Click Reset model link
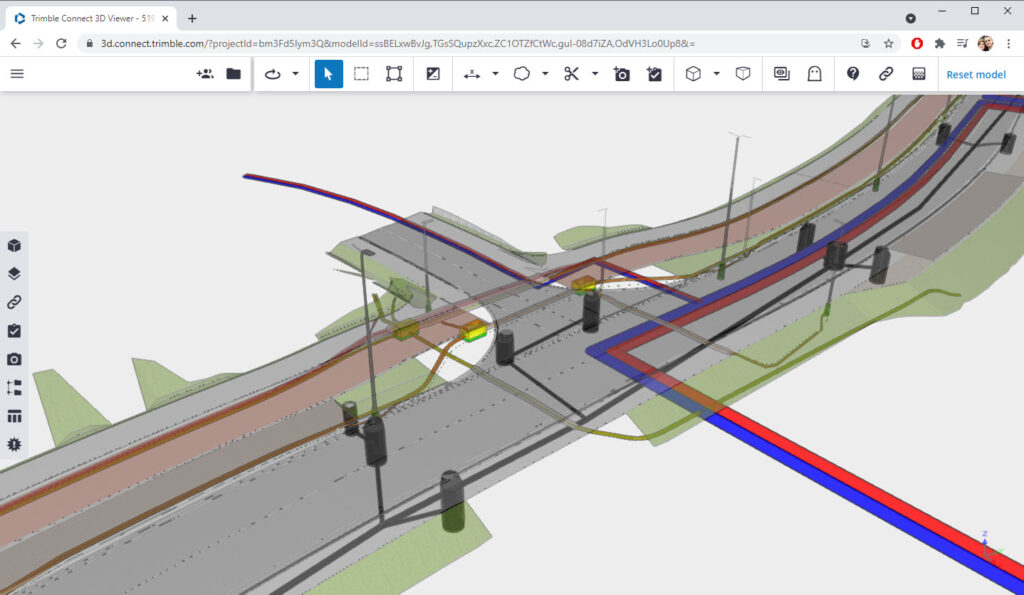This screenshot has width=1024, height=595. pyautogui.click(x=975, y=74)
